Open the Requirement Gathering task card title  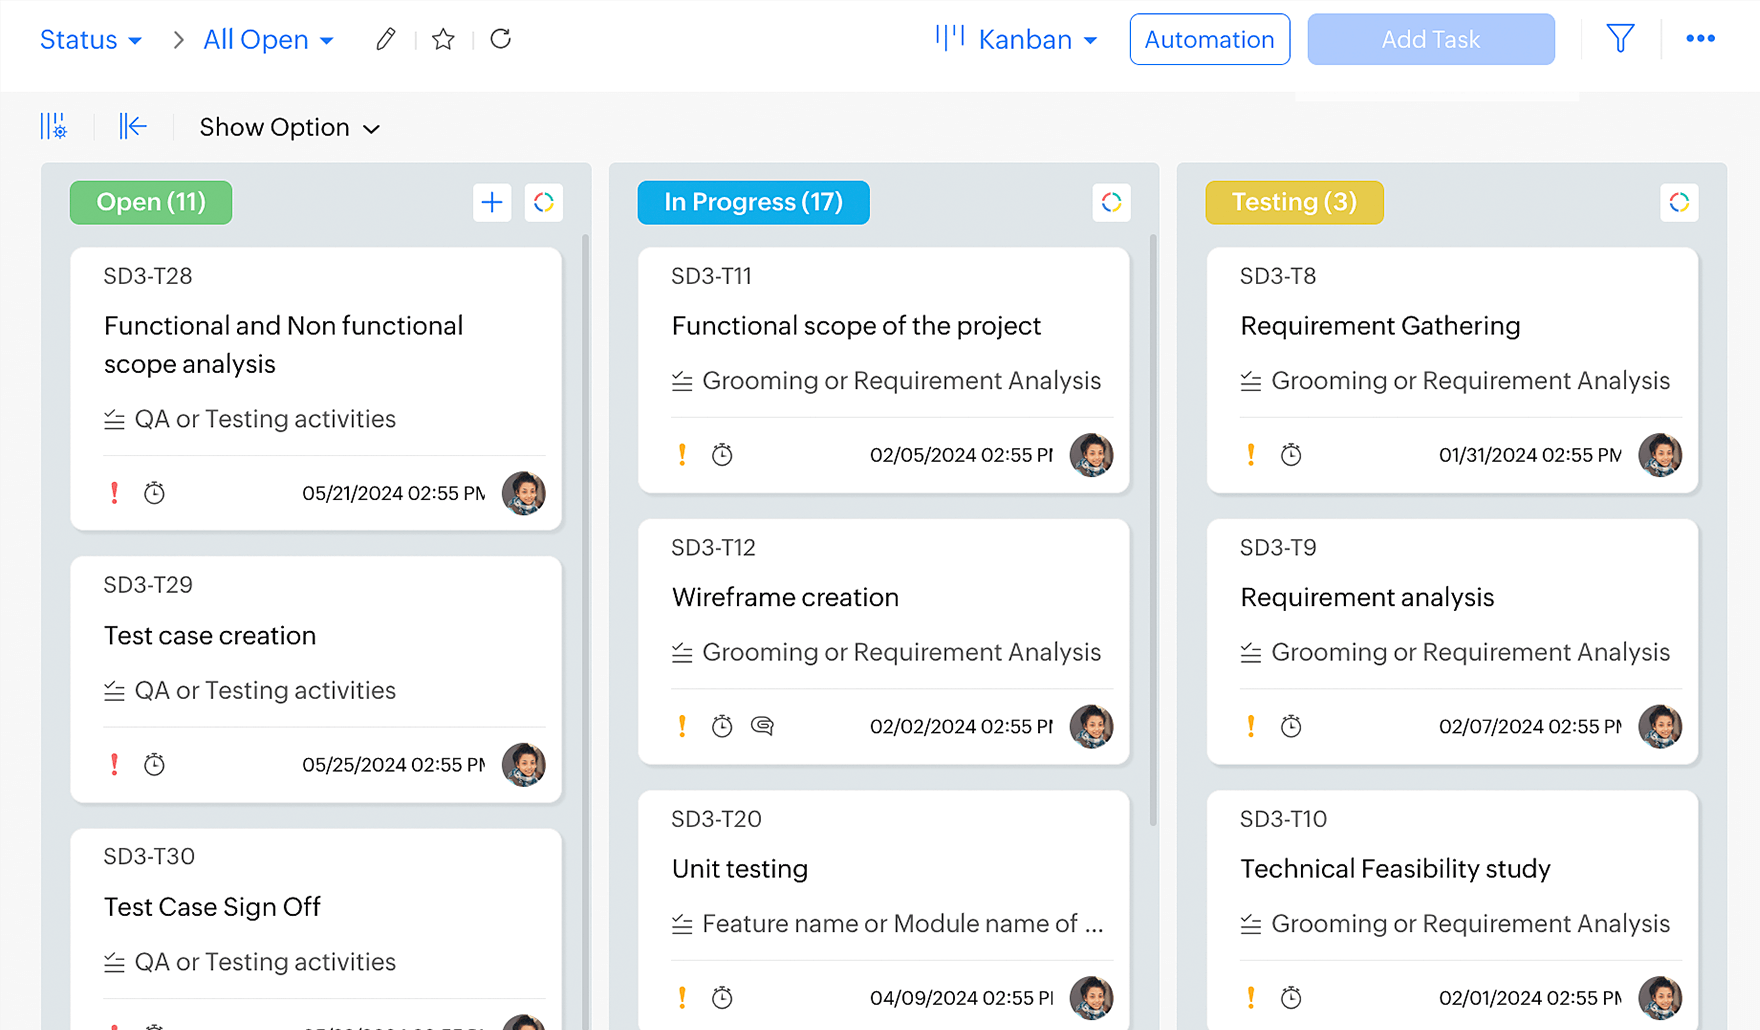point(1380,326)
